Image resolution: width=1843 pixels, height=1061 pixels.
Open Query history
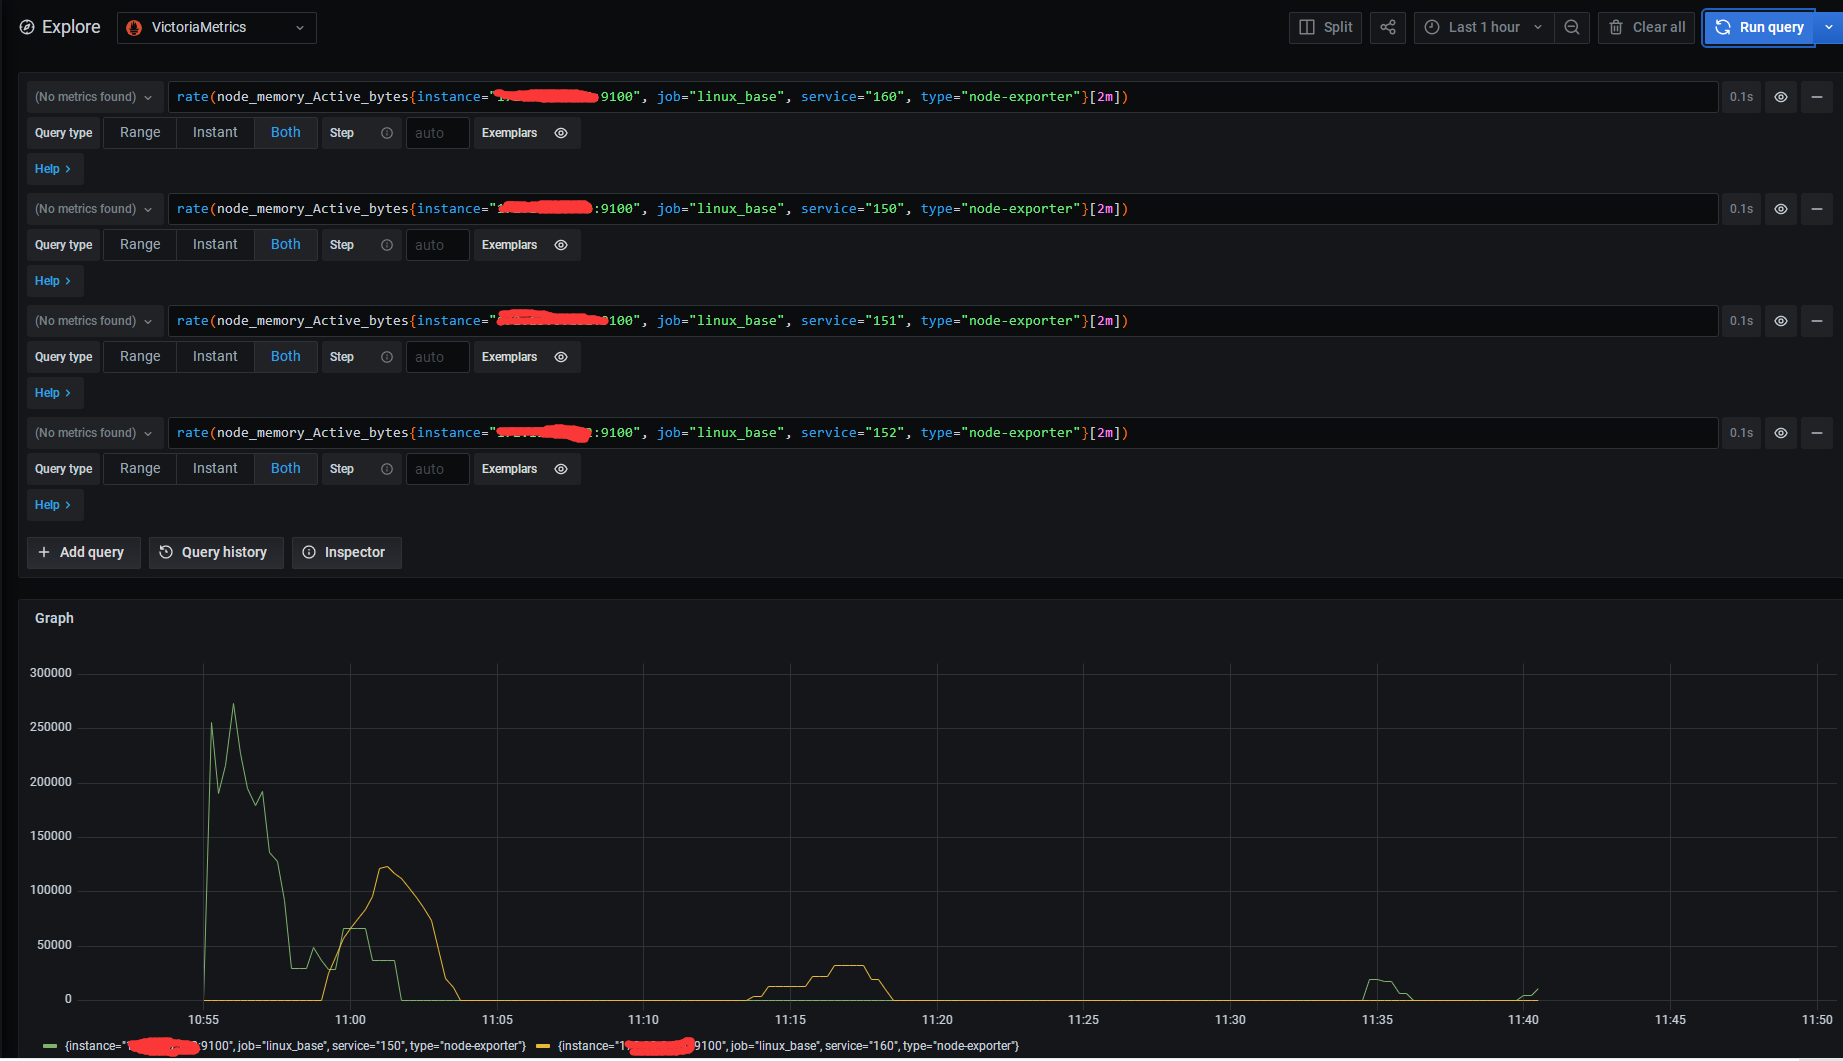pos(215,552)
